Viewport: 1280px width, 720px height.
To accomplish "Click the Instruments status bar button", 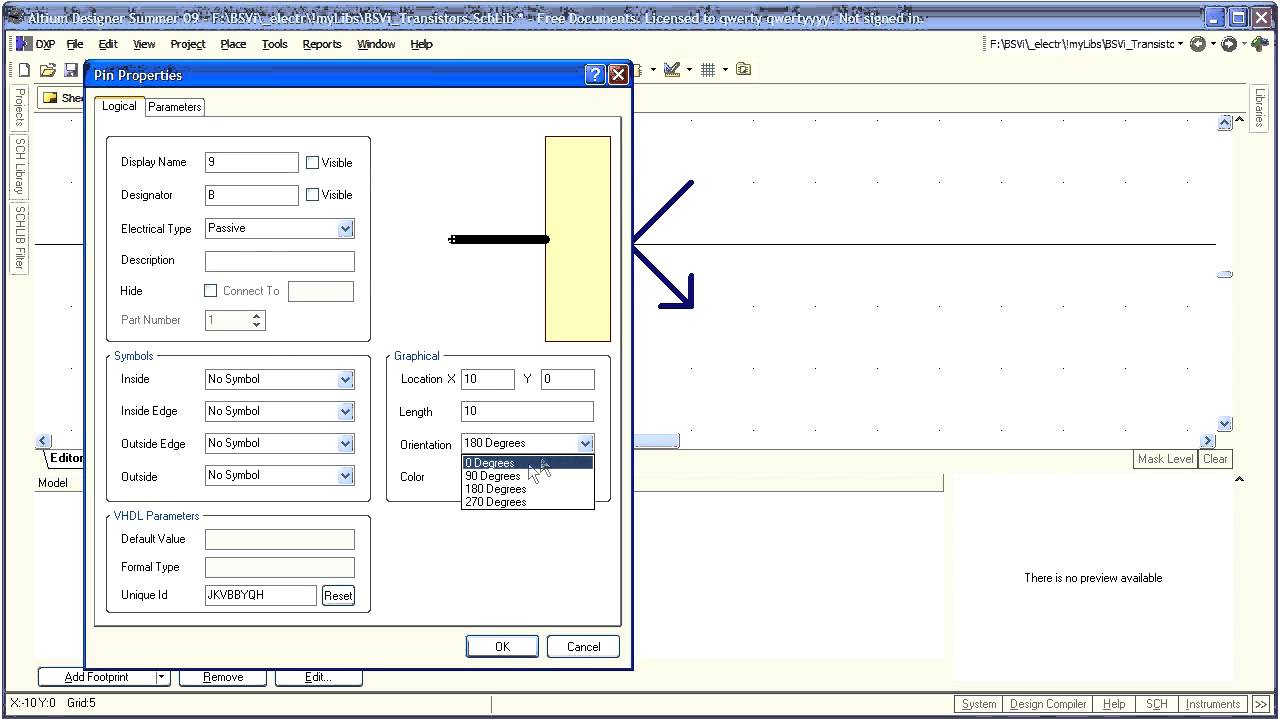I will pyautogui.click(x=1213, y=704).
